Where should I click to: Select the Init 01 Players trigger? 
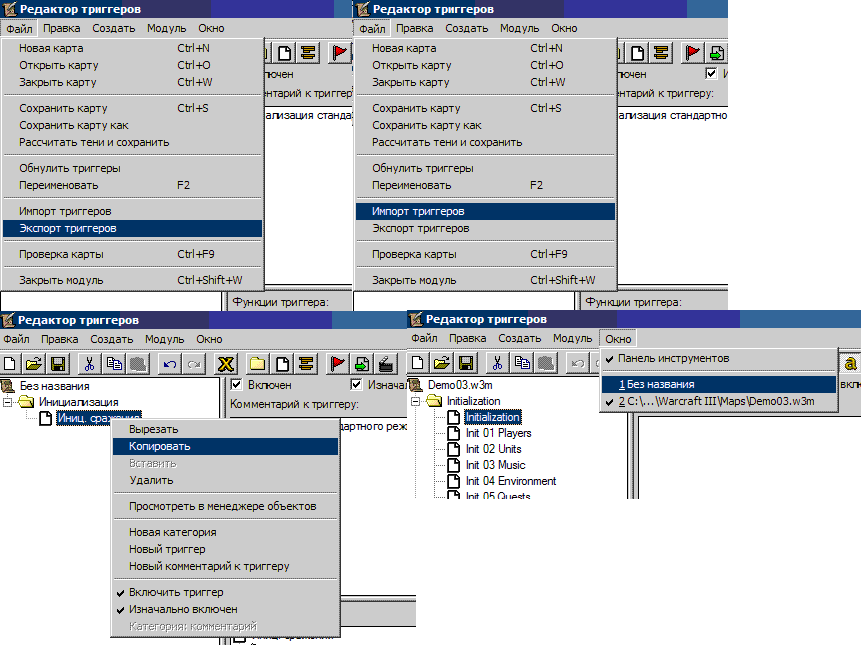point(498,433)
